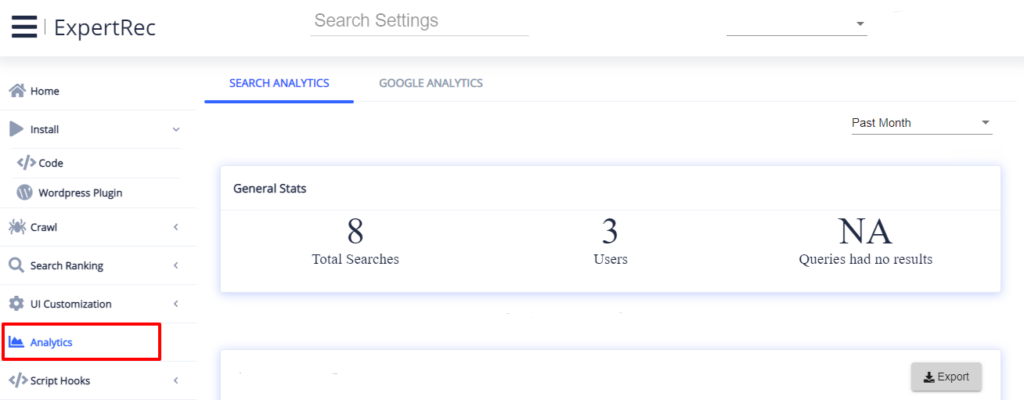This screenshot has height=400, width=1024.
Task: Open the top header account dropdown
Action: (x=797, y=24)
